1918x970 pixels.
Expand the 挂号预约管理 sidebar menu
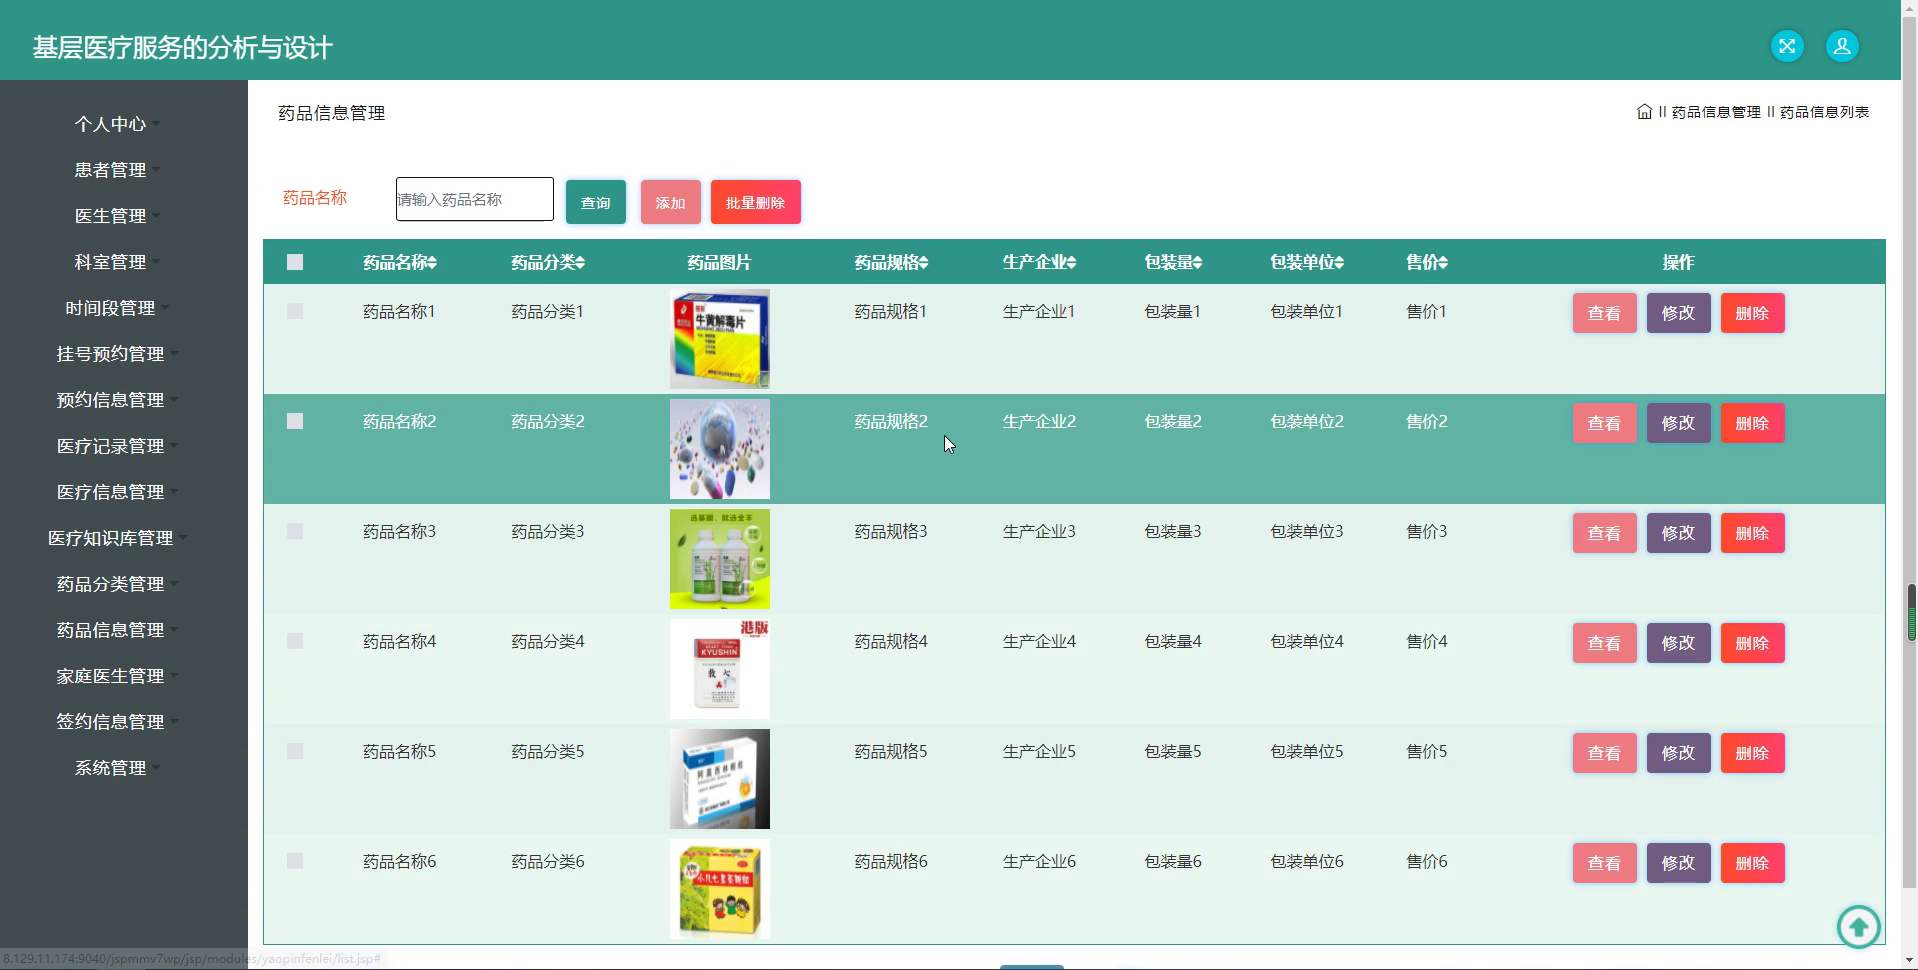(x=118, y=354)
